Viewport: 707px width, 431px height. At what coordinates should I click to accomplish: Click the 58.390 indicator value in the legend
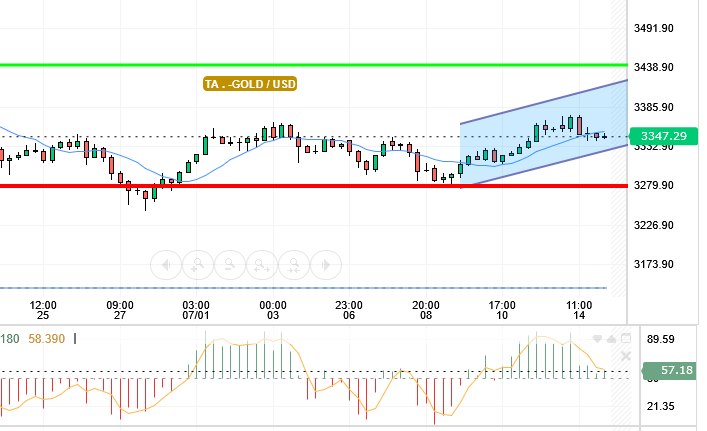pyautogui.click(x=46, y=339)
